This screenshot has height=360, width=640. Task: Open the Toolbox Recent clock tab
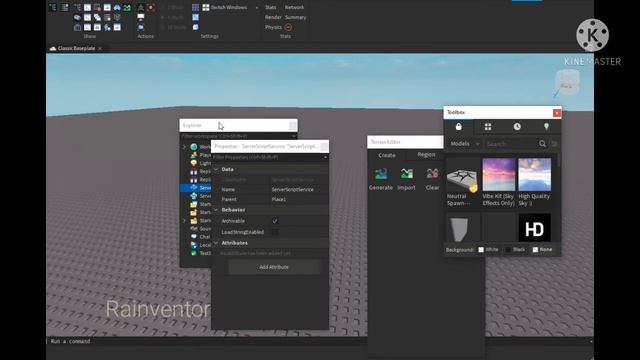[x=517, y=127]
